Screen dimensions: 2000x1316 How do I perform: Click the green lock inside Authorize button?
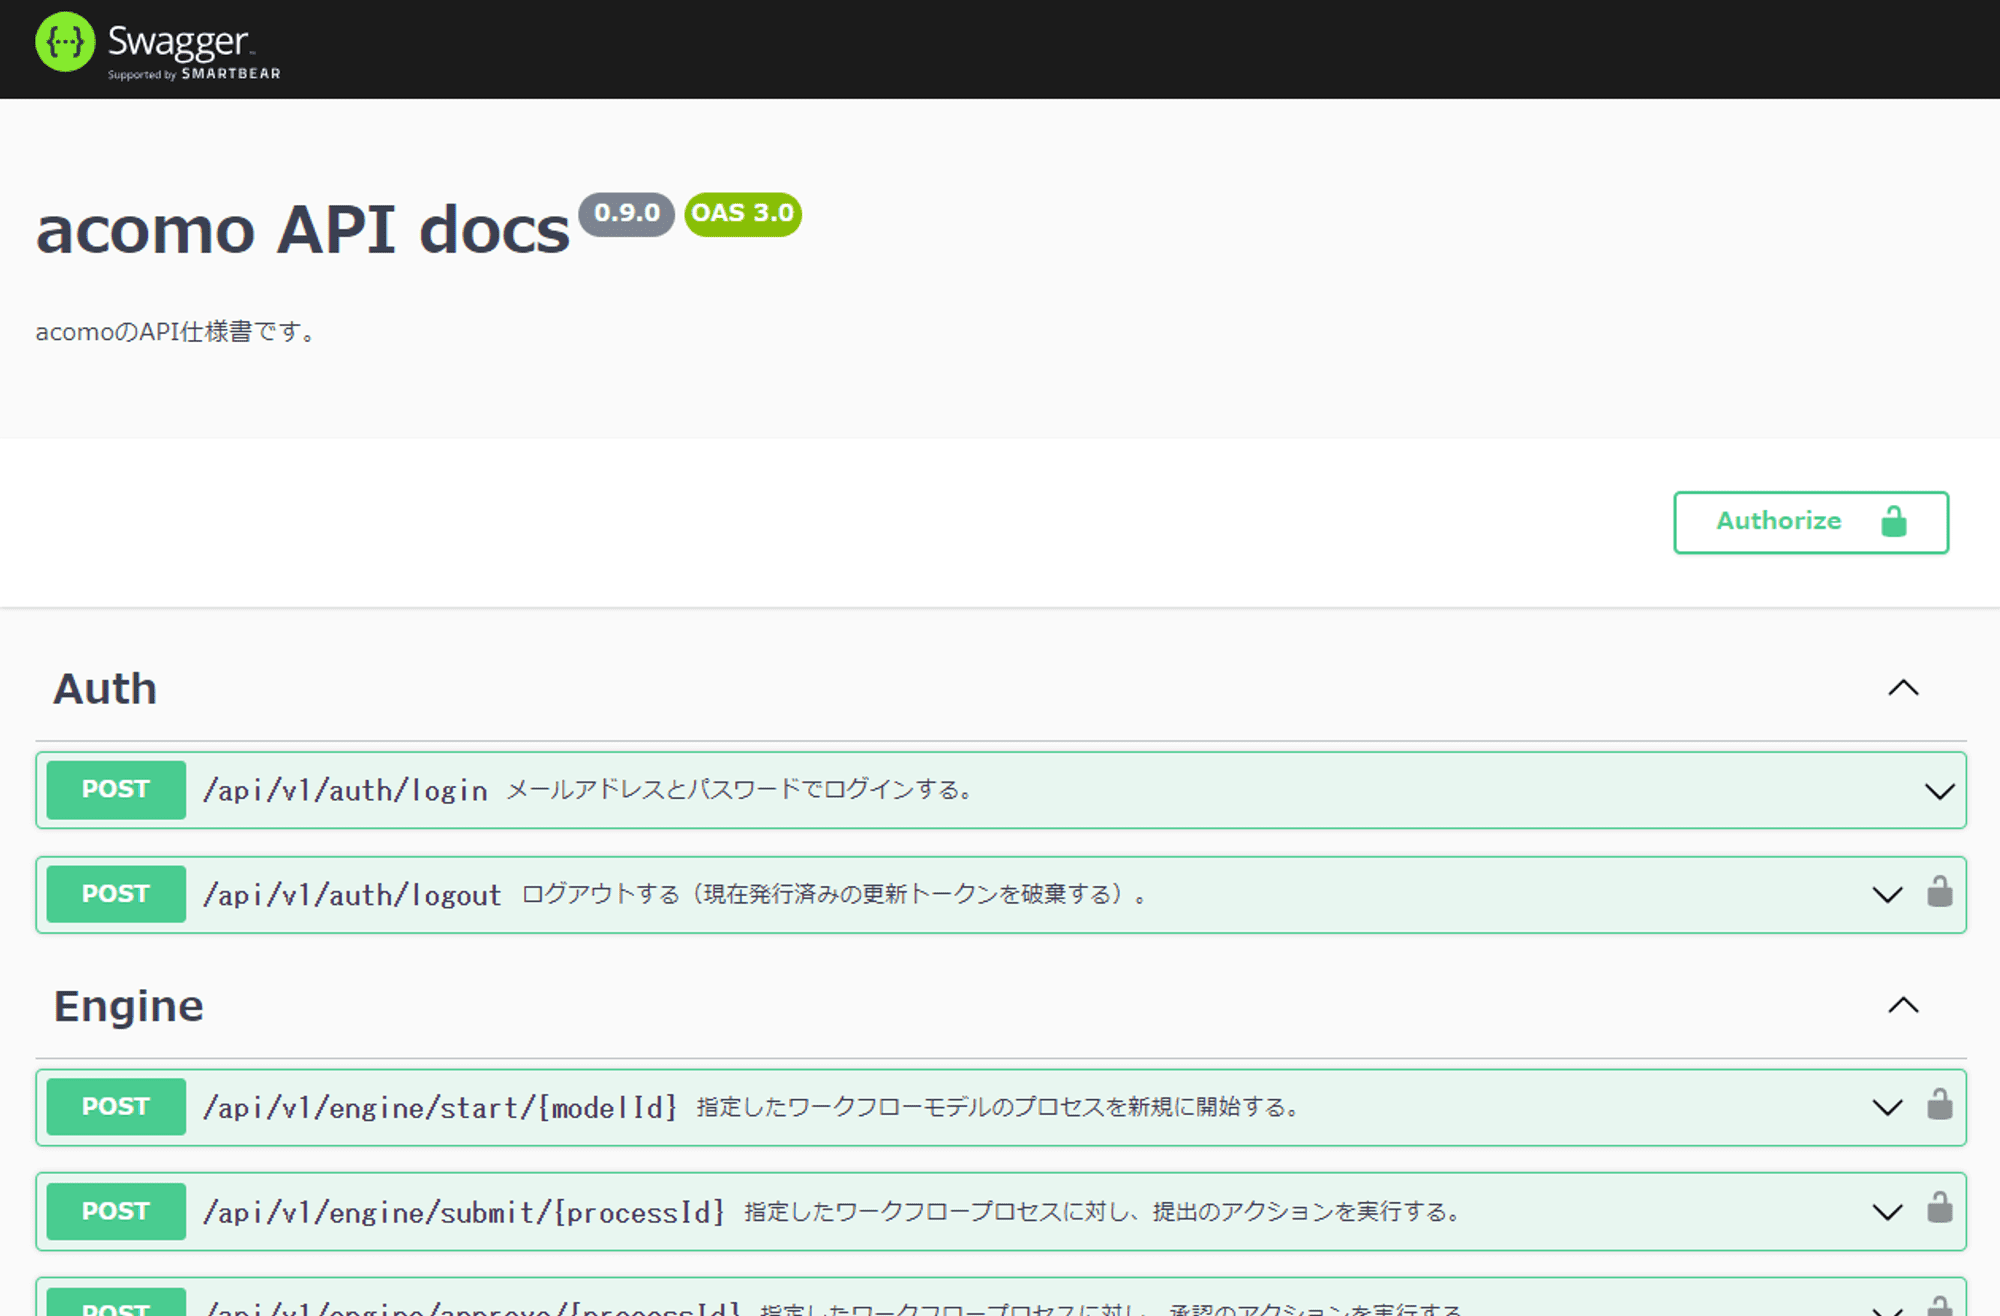[1893, 521]
